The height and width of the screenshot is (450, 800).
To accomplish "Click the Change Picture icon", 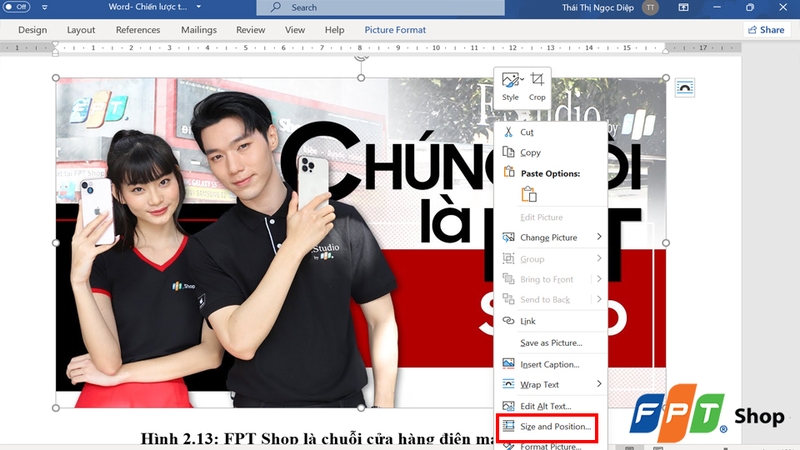I will pyautogui.click(x=508, y=237).
